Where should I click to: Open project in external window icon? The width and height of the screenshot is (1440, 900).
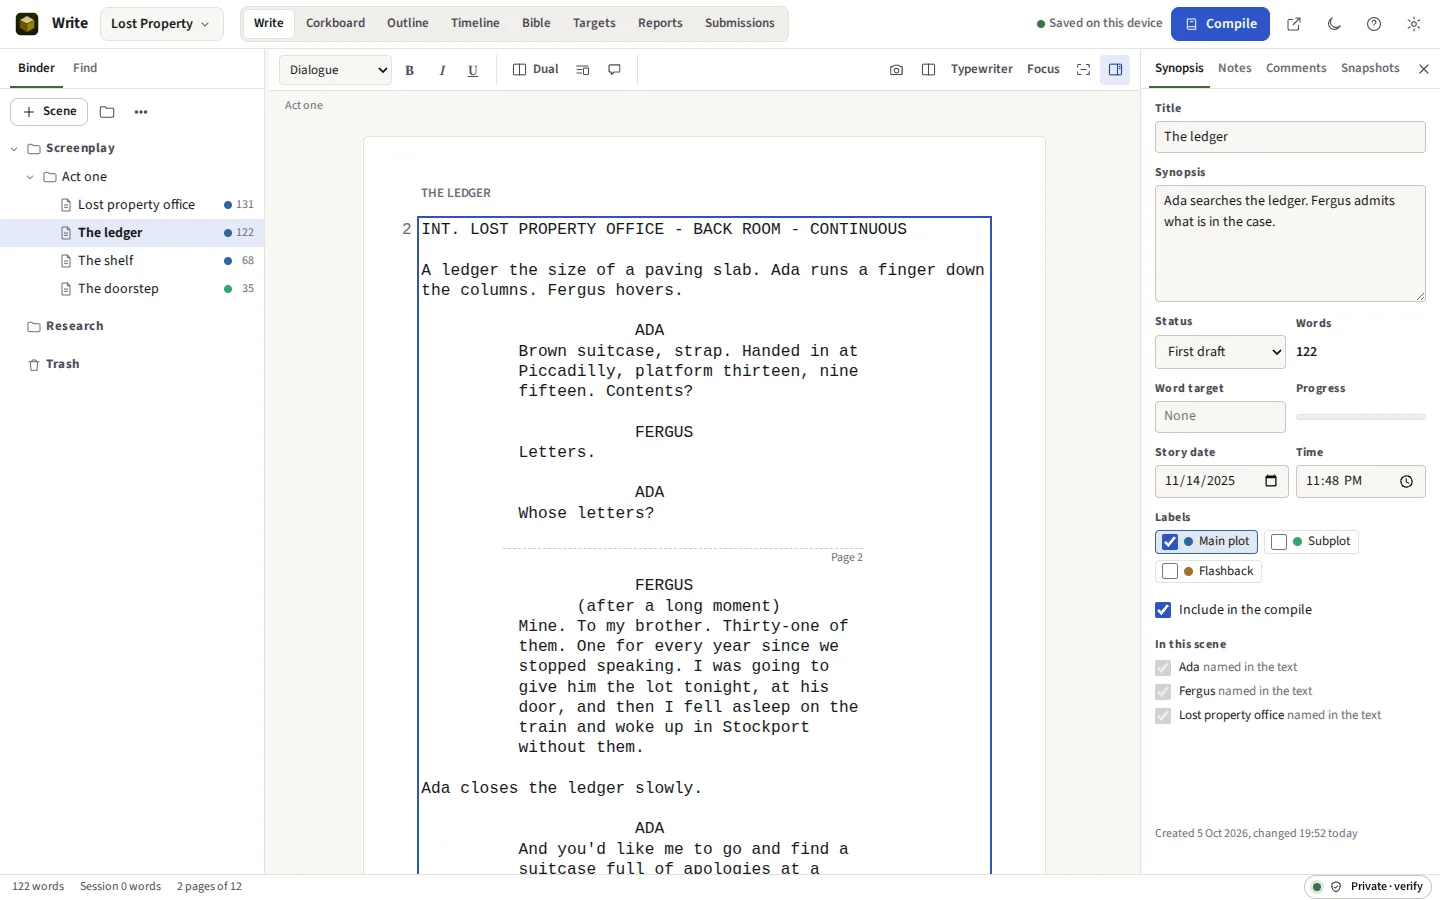1294,24
